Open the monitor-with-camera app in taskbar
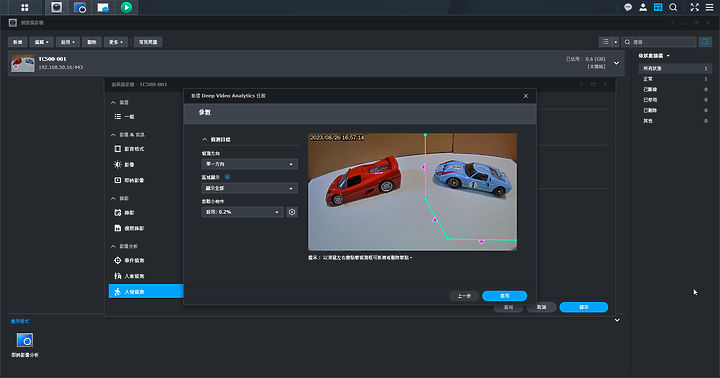 (80, 7)
